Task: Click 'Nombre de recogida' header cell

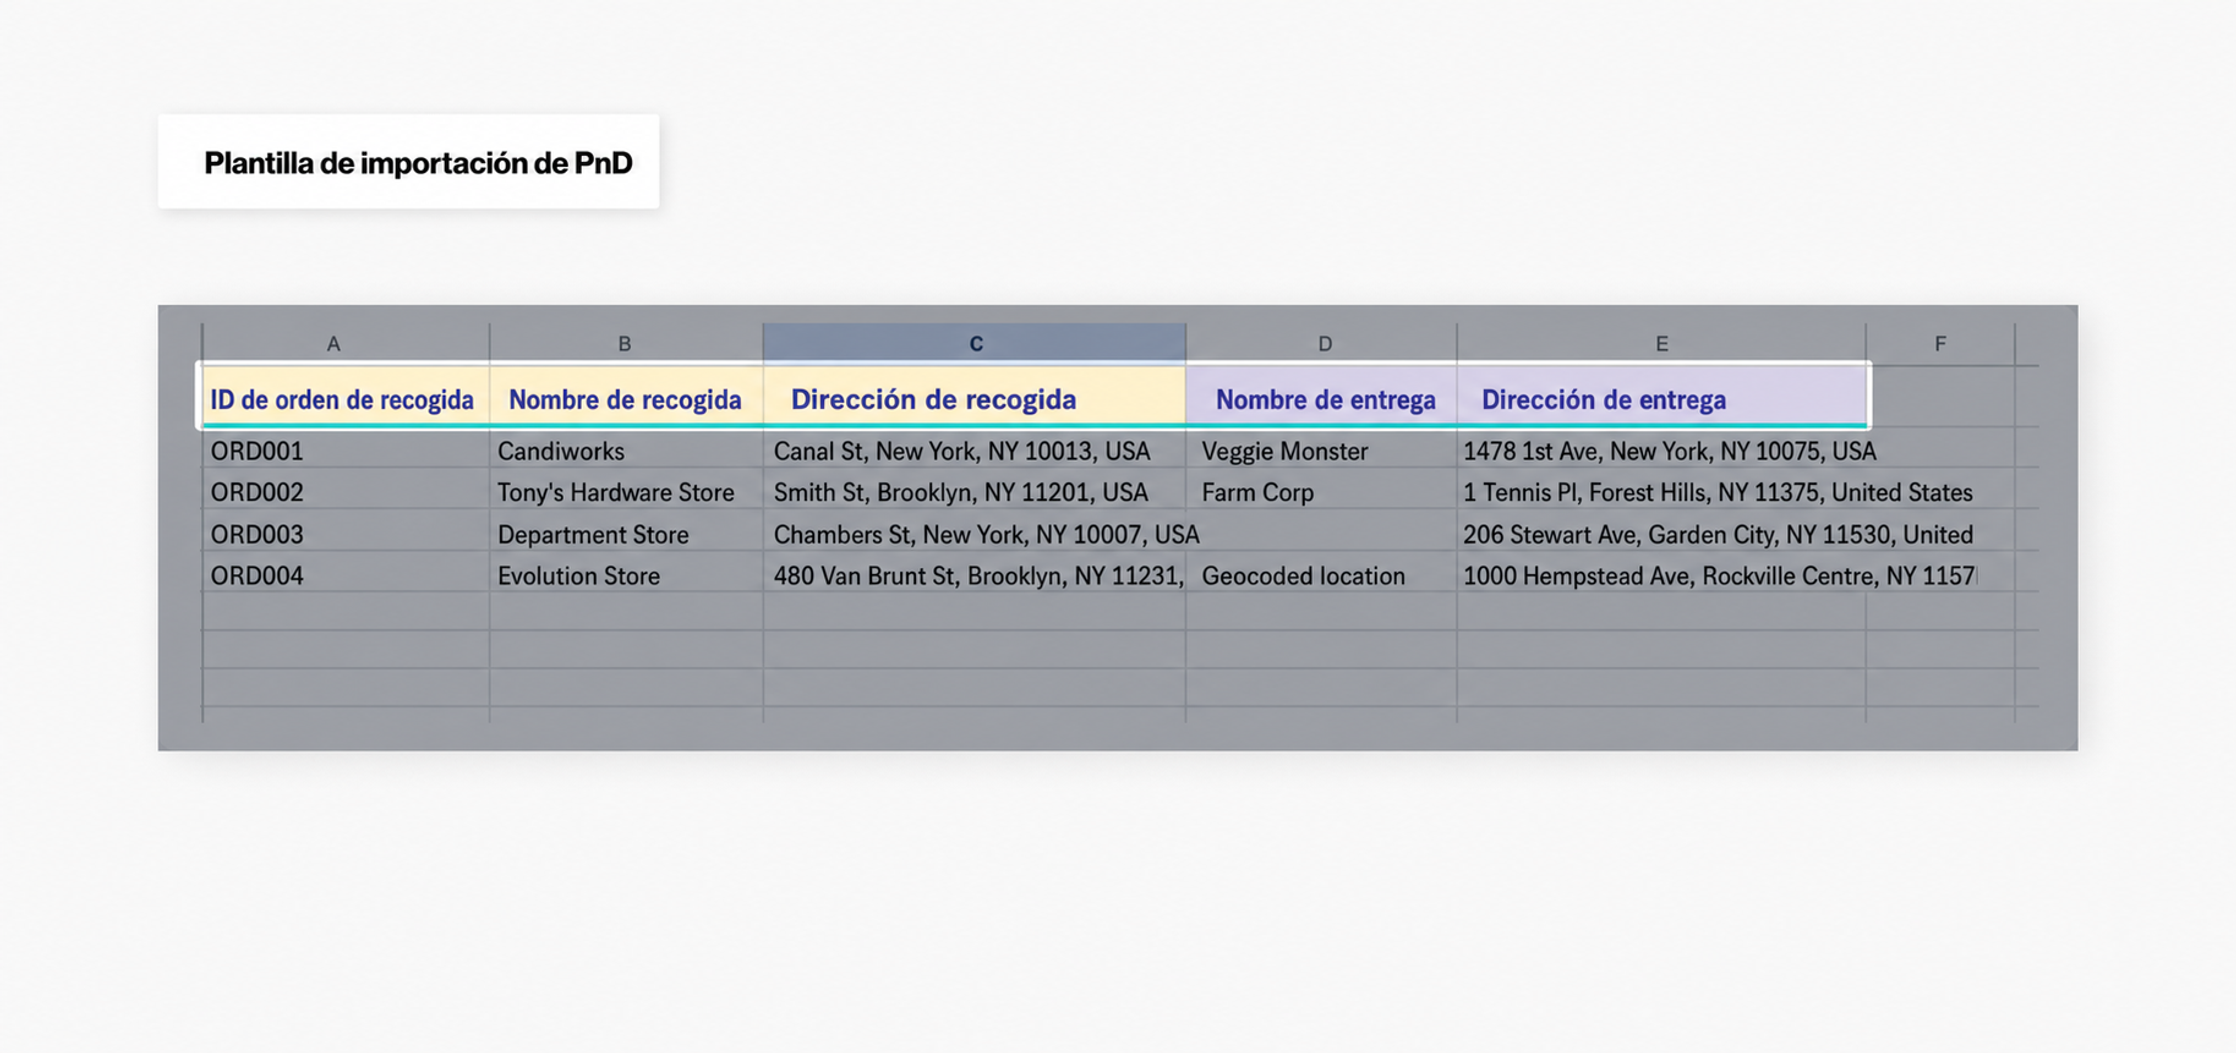Action: [x=626, y=398]
